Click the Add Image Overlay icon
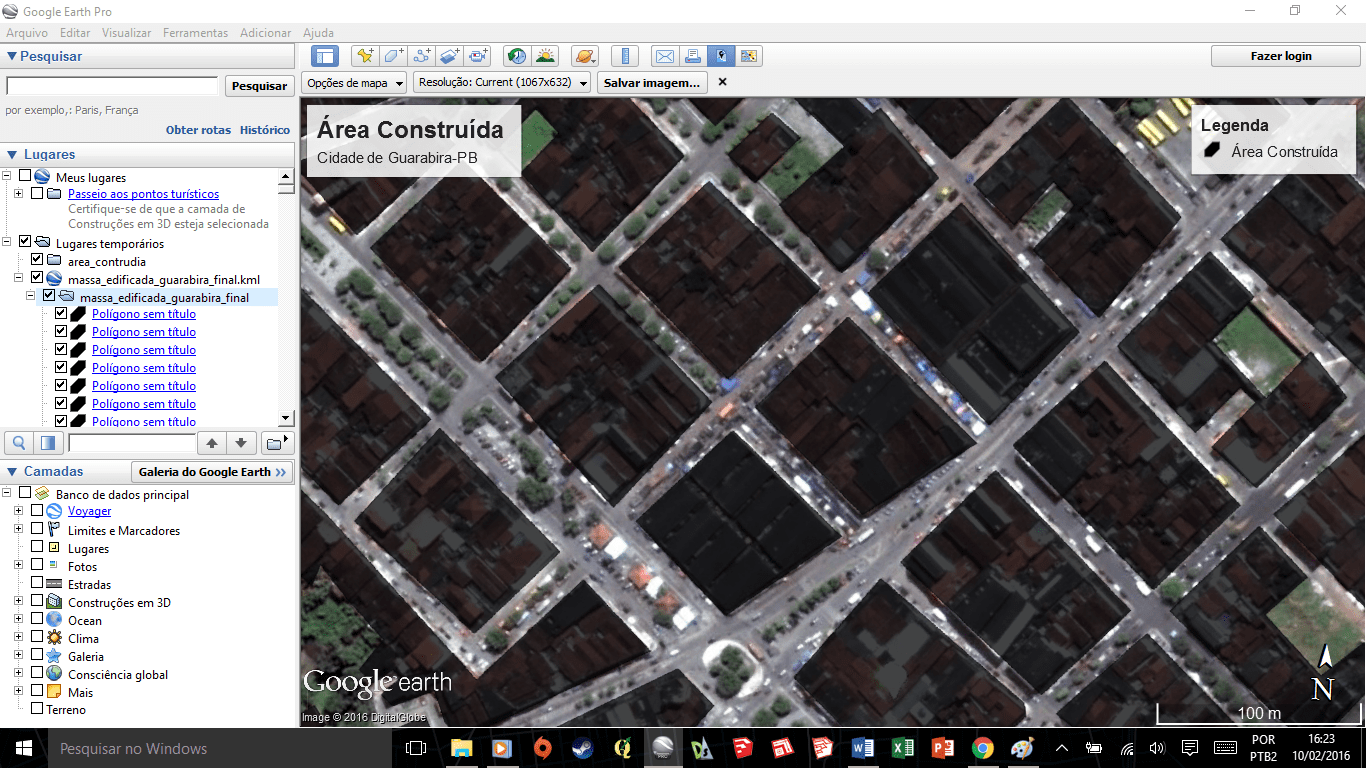 tap(450, 56)
